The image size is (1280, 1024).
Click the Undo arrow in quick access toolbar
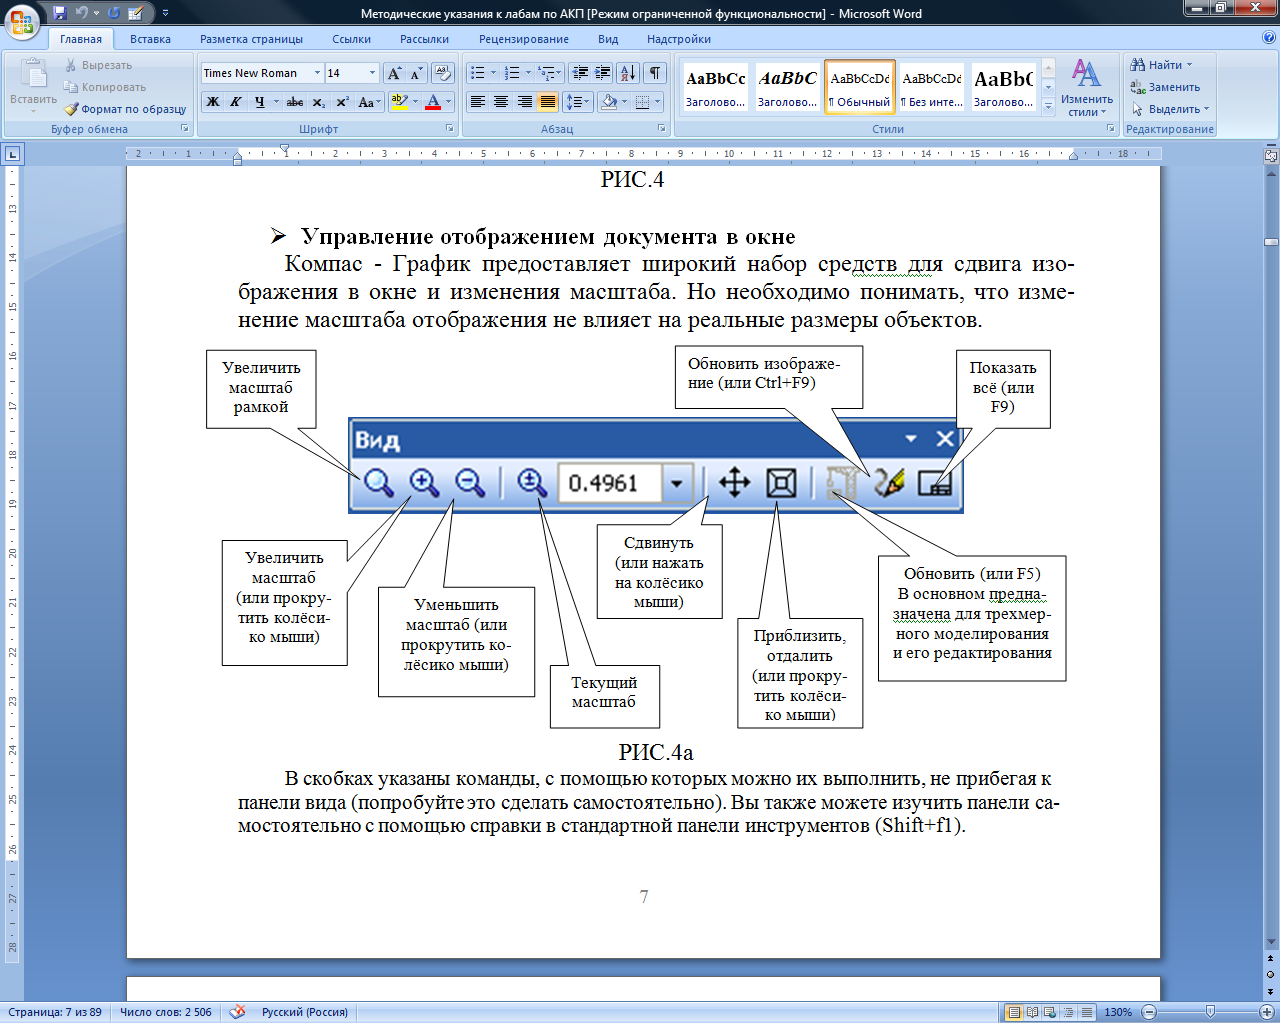82,13
